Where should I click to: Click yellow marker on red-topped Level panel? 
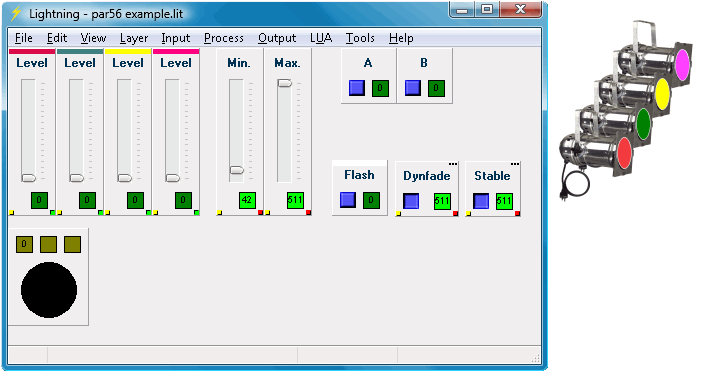(x=12, y=213)
